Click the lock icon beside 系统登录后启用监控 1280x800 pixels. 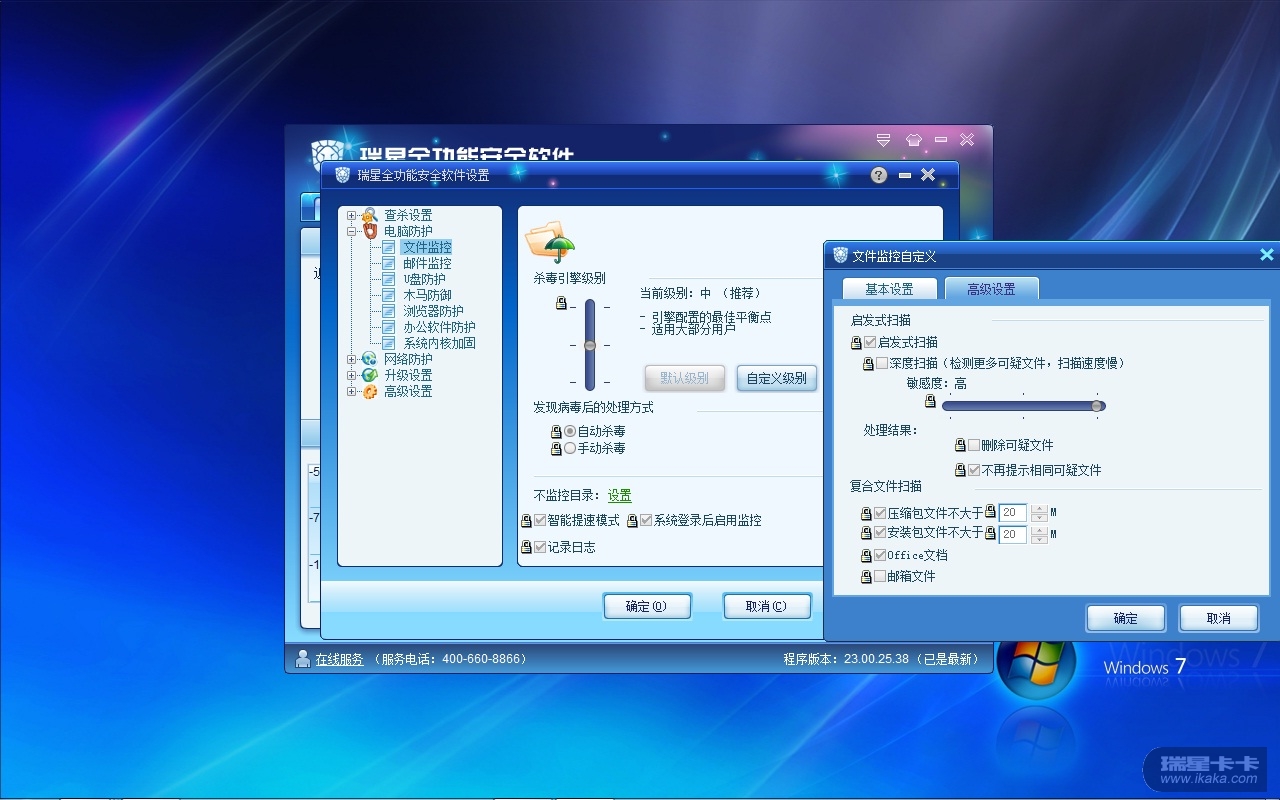(632, 521)
